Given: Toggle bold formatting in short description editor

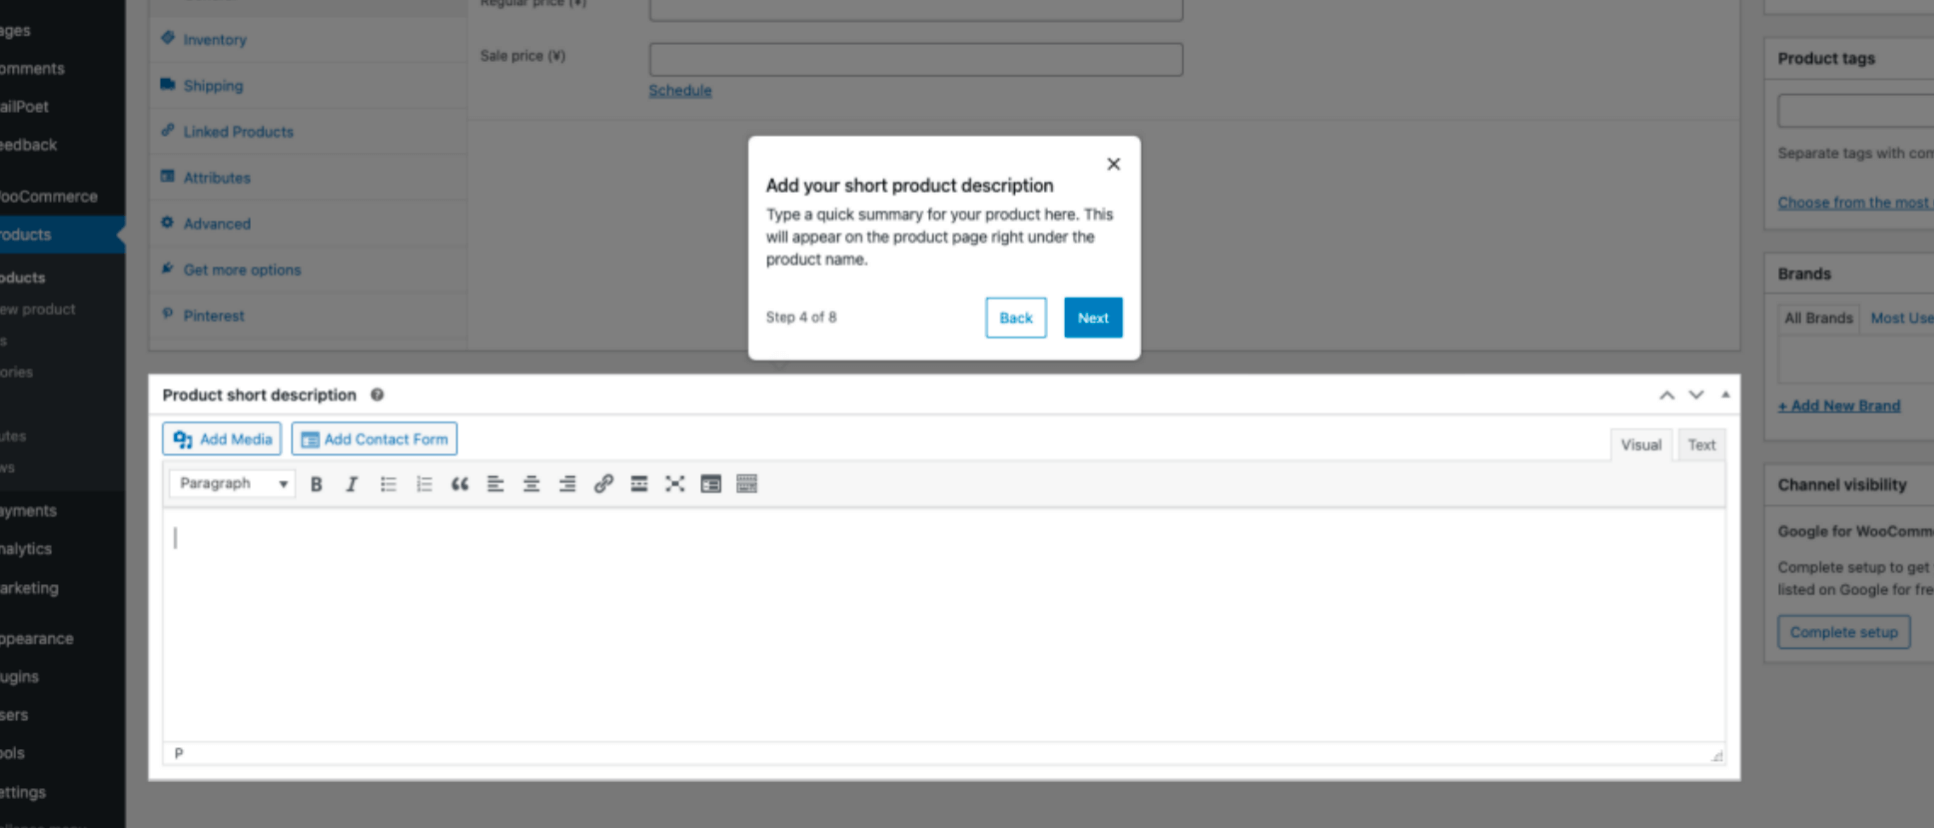Looking at the screenshot, I should pyautogui.click(x=316, y=484).
